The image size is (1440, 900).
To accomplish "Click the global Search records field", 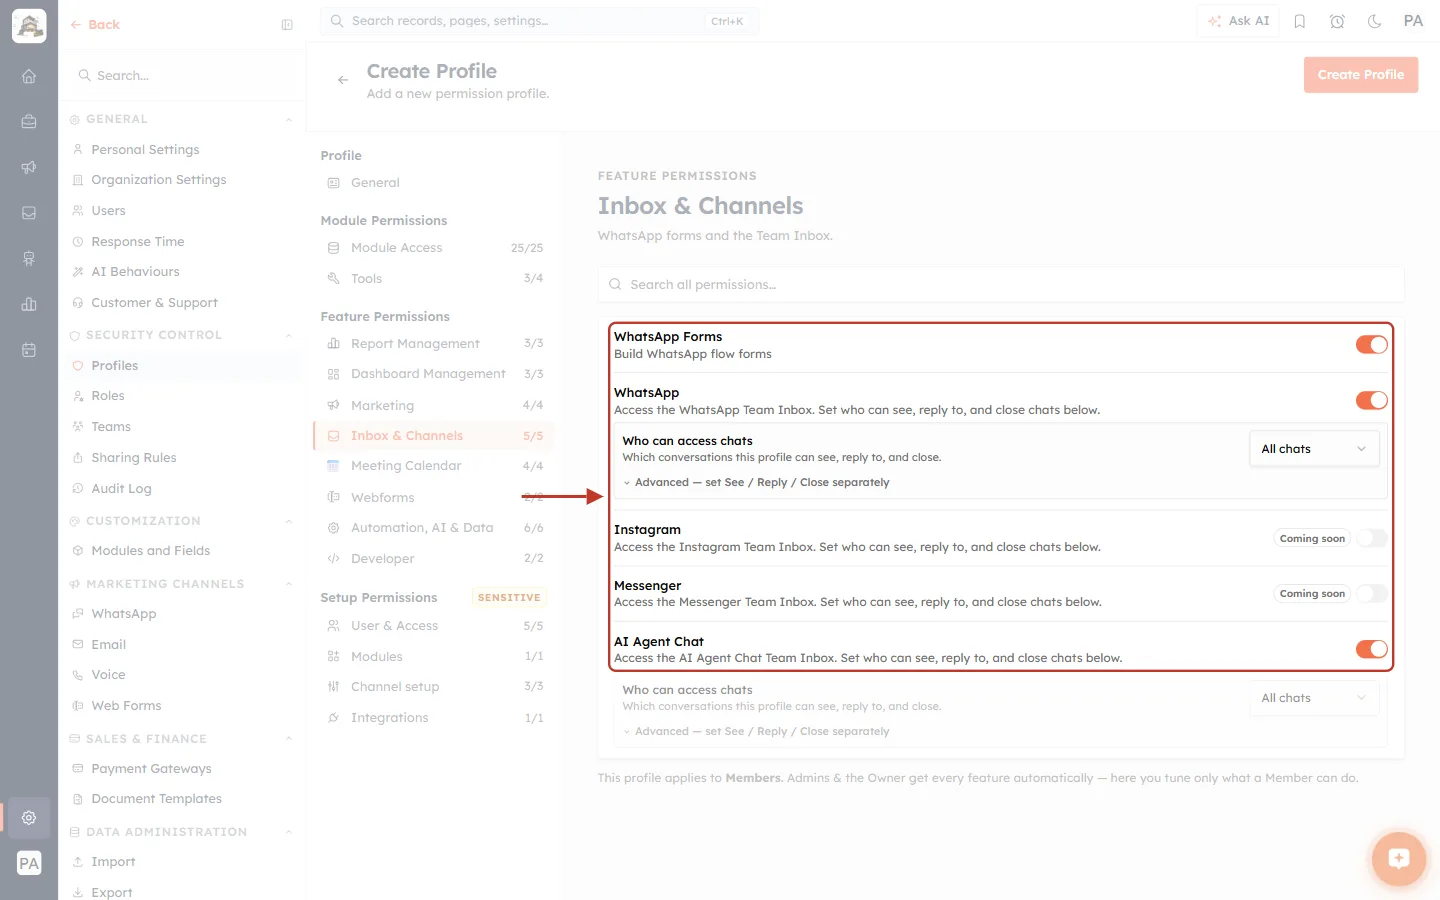I will pyautogui.click(x=539, y=21).
